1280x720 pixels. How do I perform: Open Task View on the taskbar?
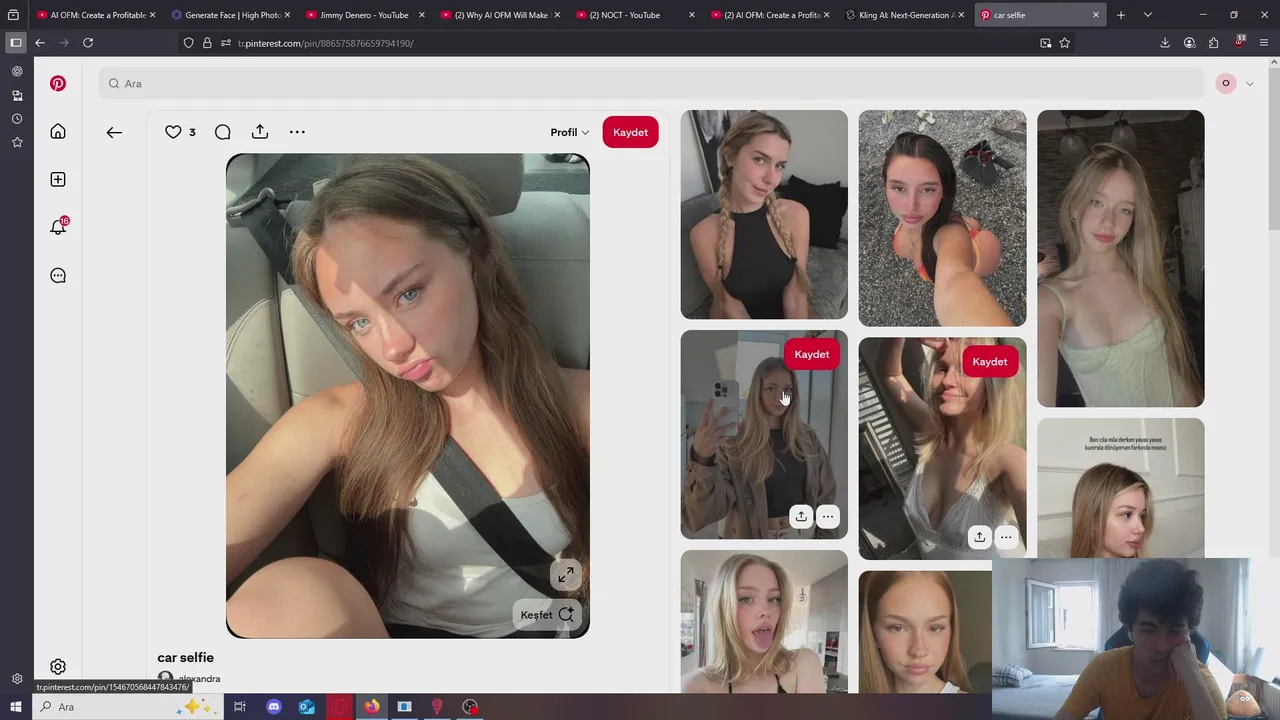(240, 707)
